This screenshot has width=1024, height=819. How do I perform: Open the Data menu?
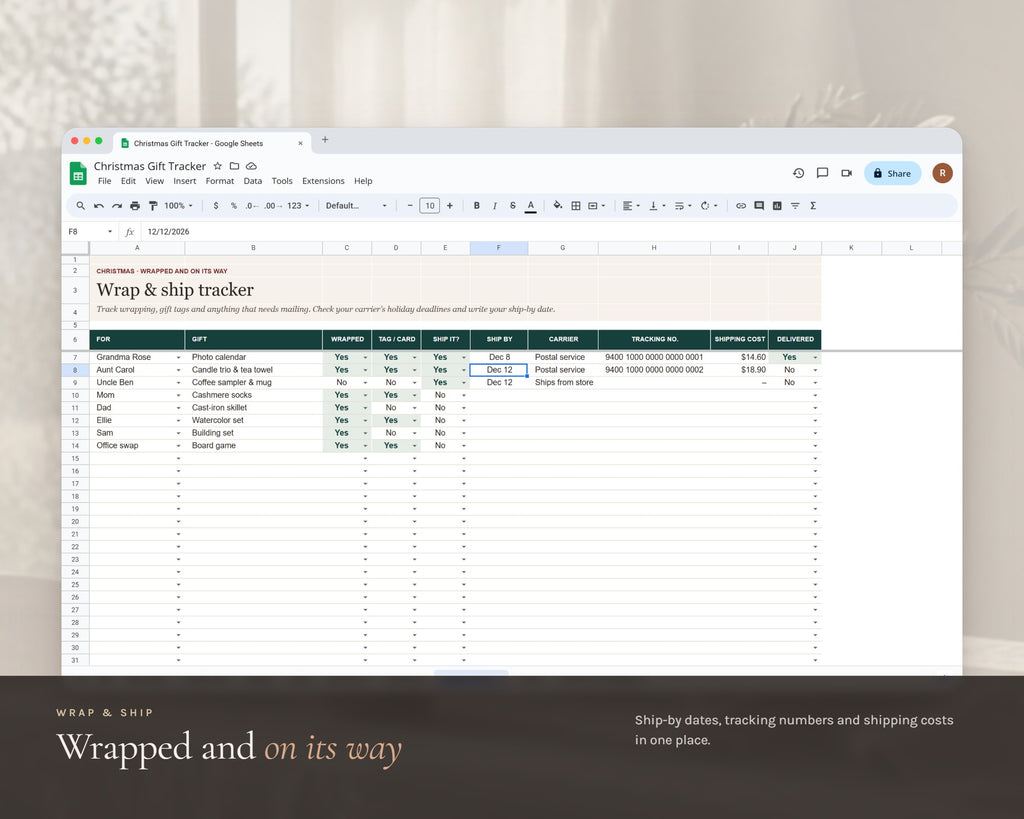tap(253, 181)
